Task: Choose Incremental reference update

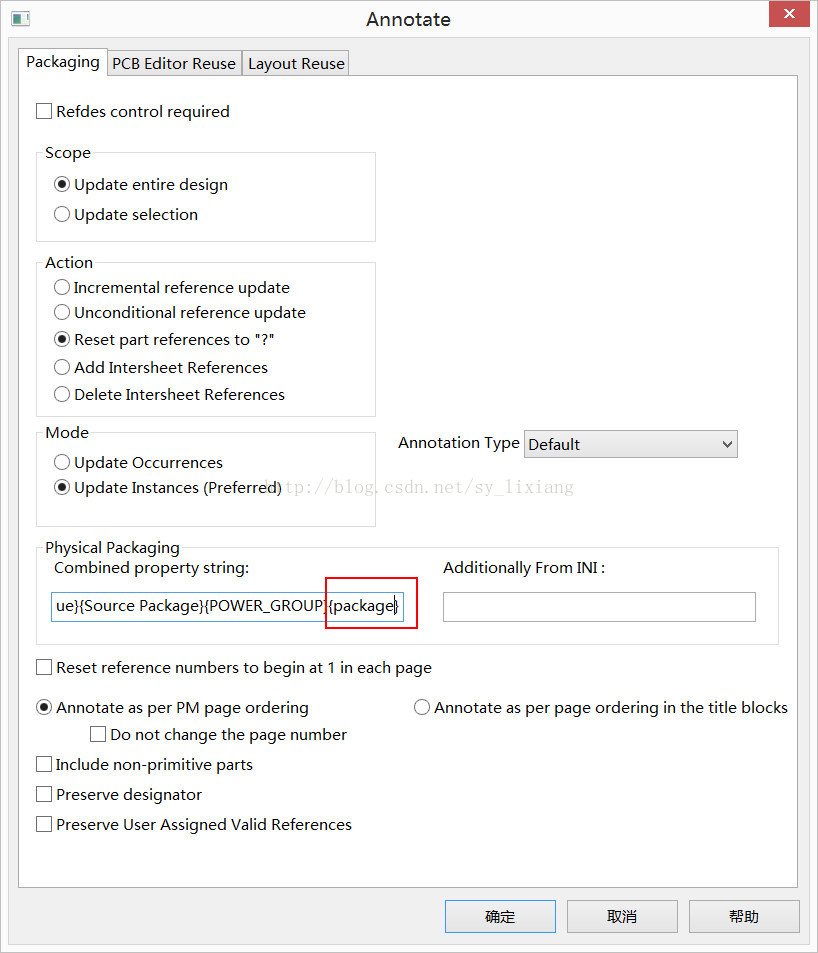Action: 63,287
